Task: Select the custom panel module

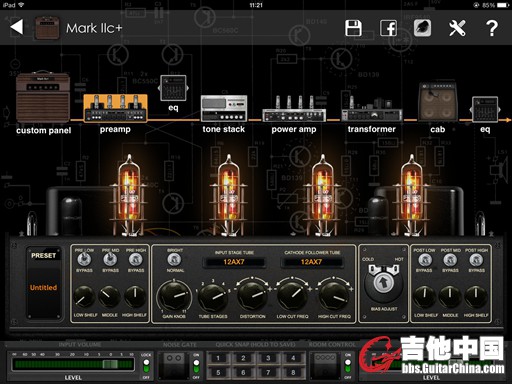Action: tap(43, 97)
